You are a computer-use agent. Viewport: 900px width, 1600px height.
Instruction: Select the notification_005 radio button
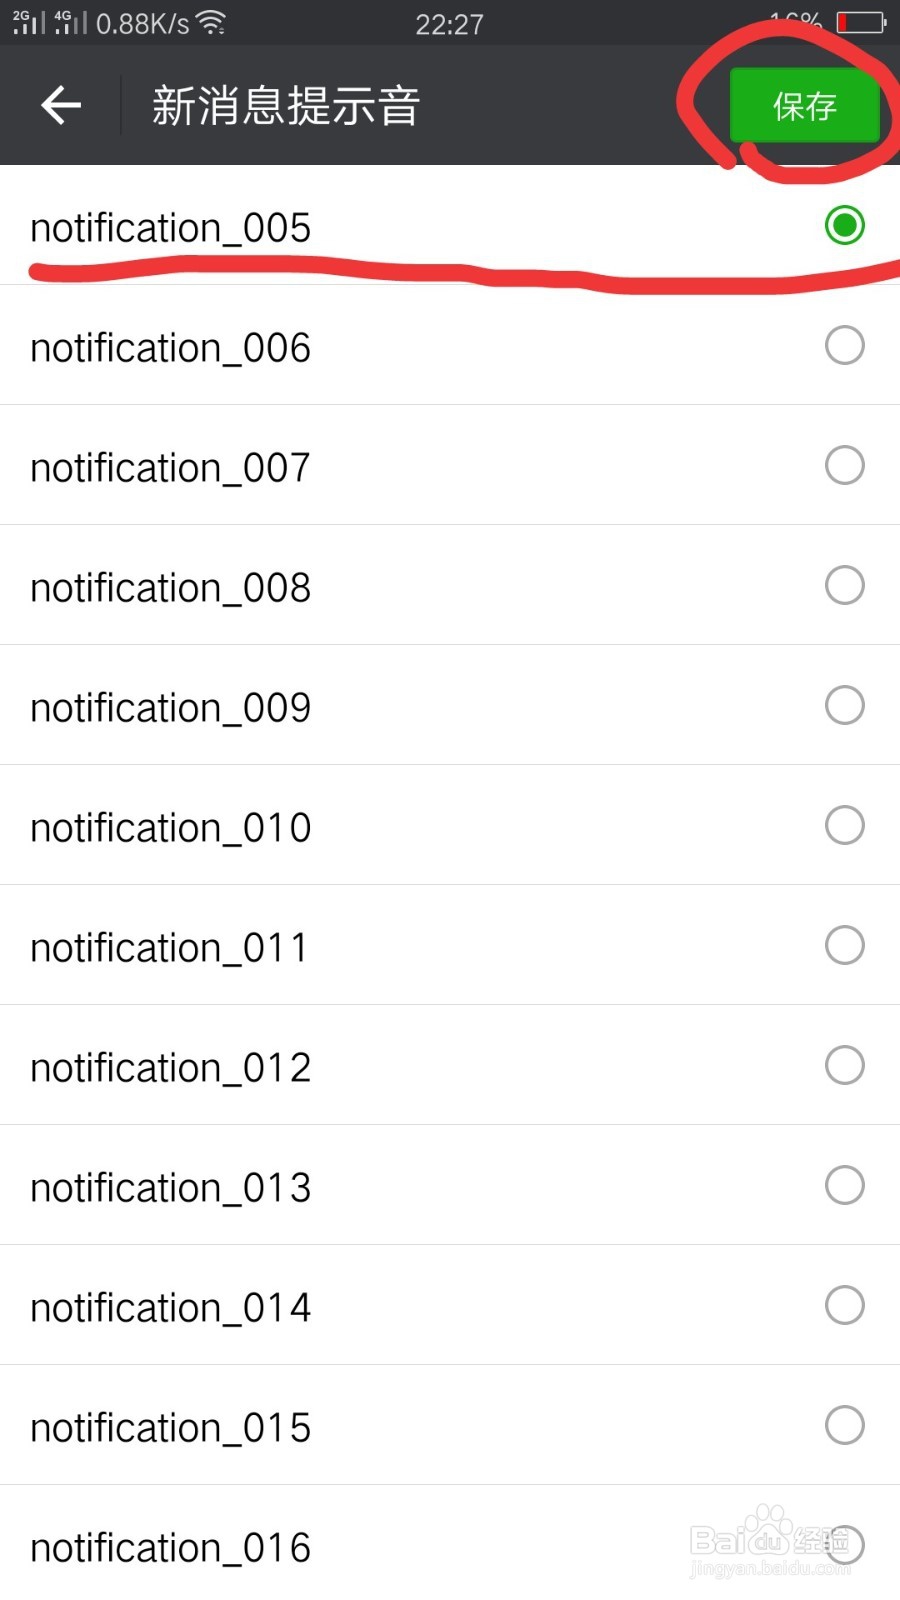(x=845, y=225)
